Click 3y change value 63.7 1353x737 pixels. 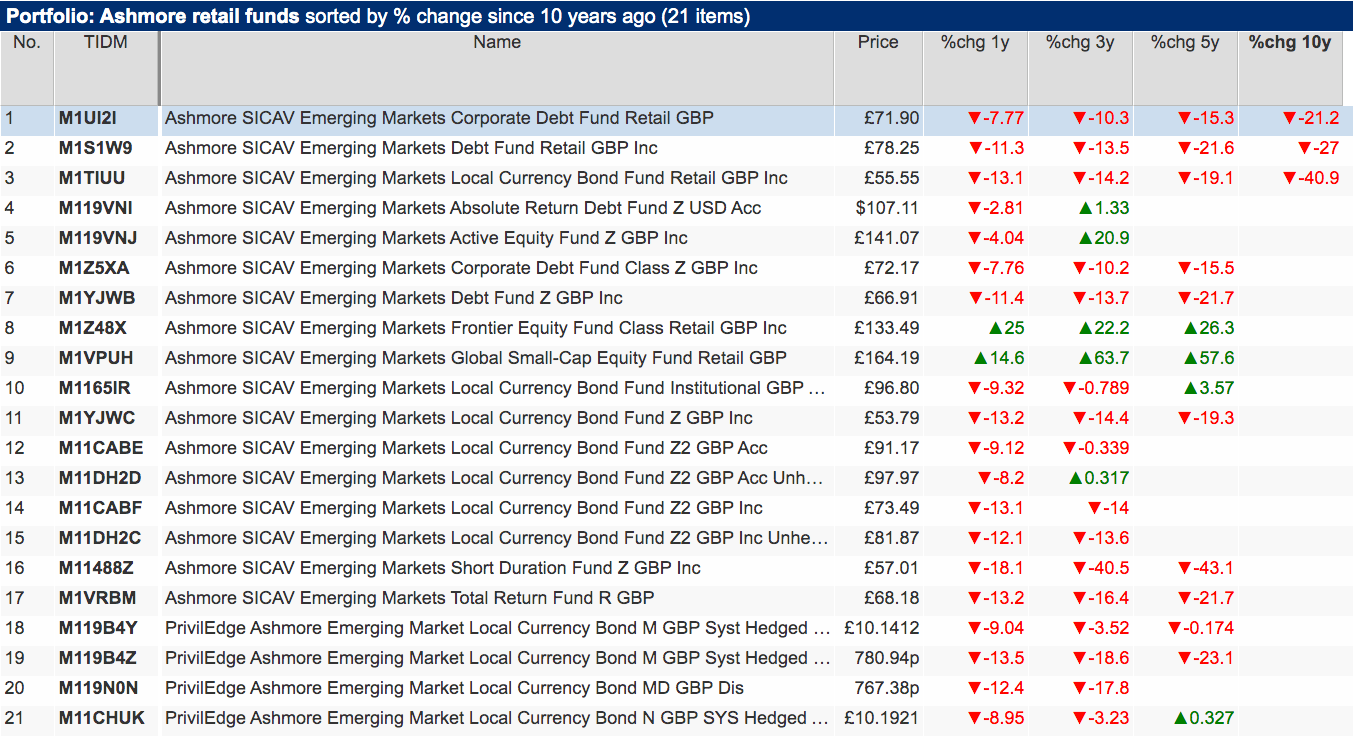[1103, 358]
